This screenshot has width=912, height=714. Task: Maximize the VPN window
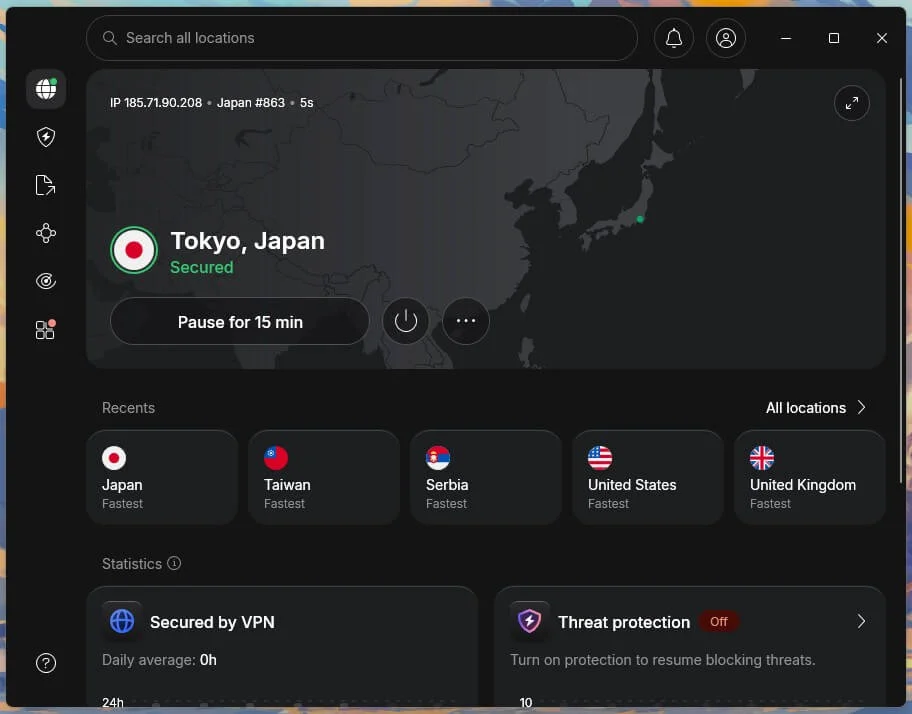(x=833, y=38)
